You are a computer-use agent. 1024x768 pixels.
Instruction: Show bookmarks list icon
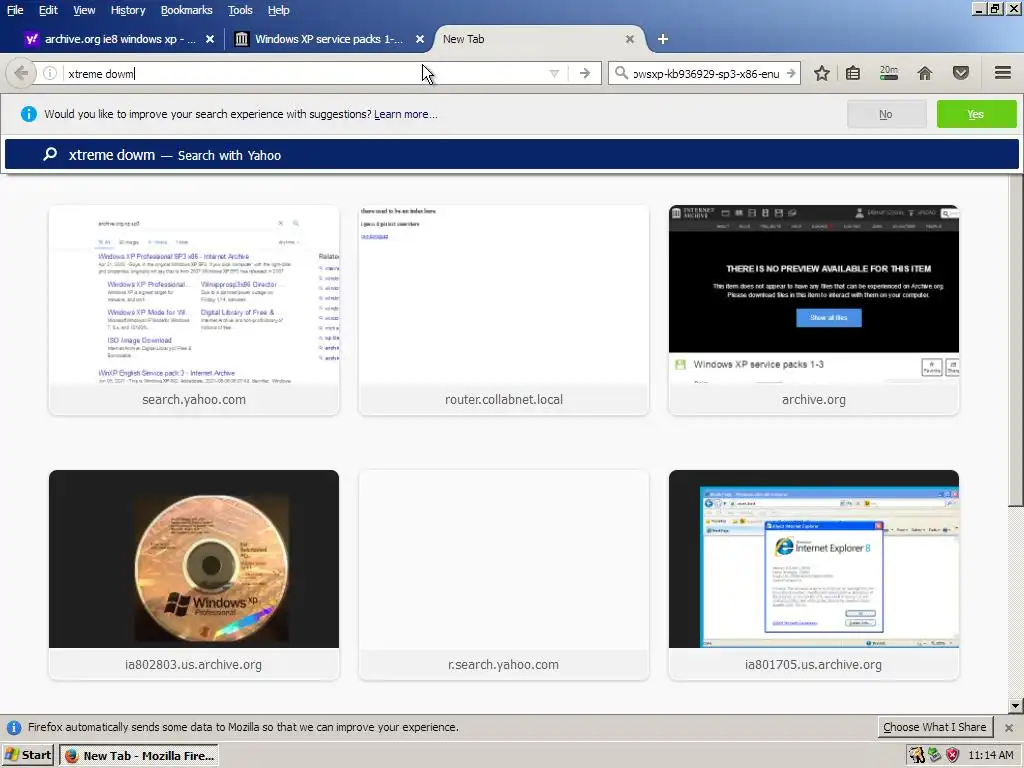(x=853, y=73)
